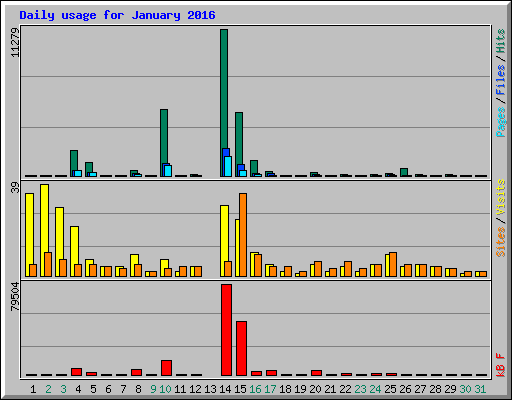Click the green weekend day label 24
Viewport: 512px width, 400px height.
click(x=375, y=389)
